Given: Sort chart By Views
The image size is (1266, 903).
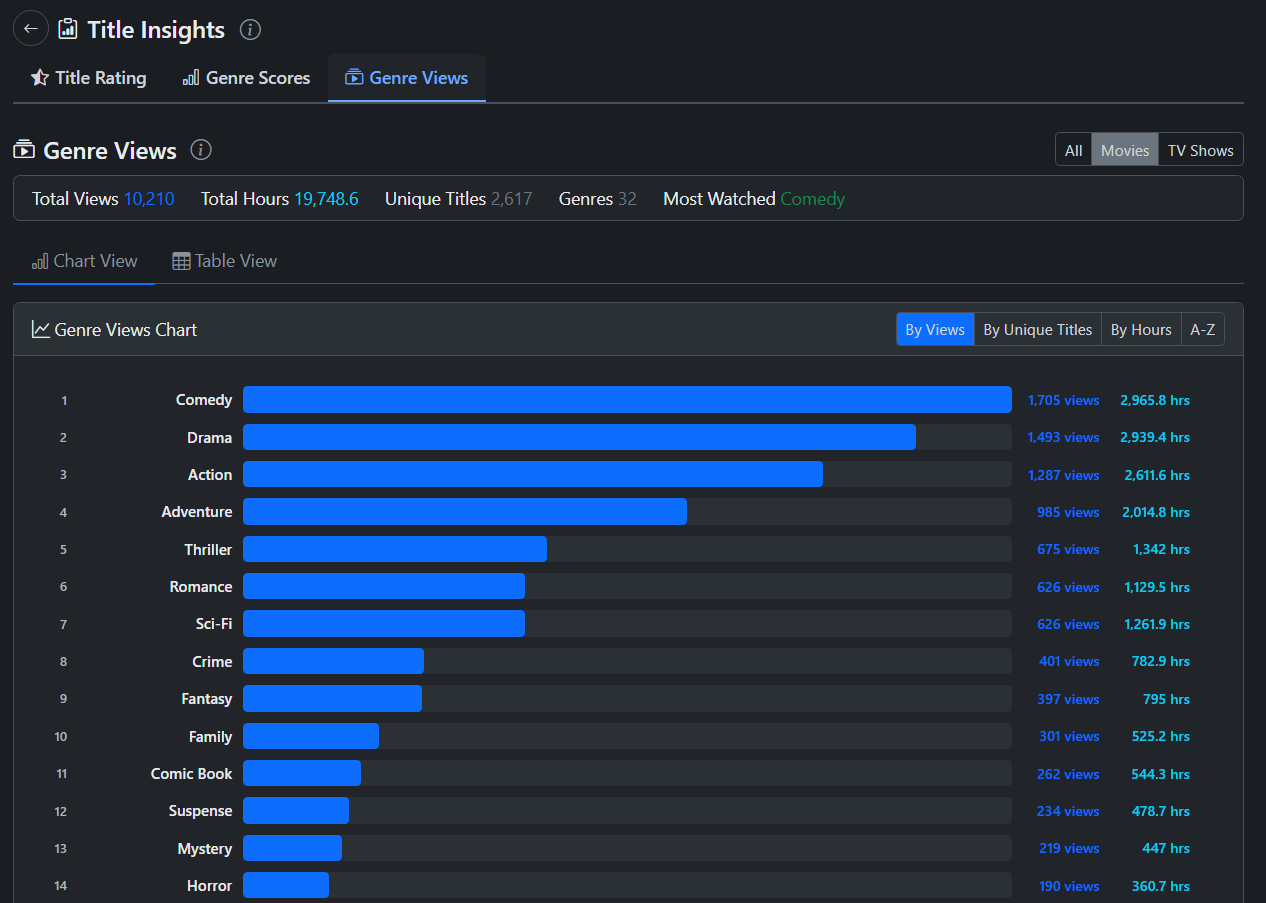Looking at the screenshot, I should click(935, 329).
